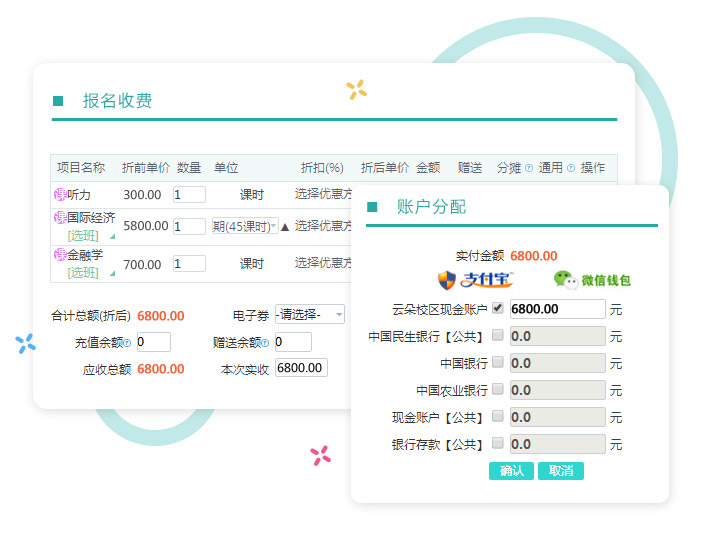Click the help icon beside 分摊 column header
This screenshot has width=717, height=535.
click(x=529, y=168)
